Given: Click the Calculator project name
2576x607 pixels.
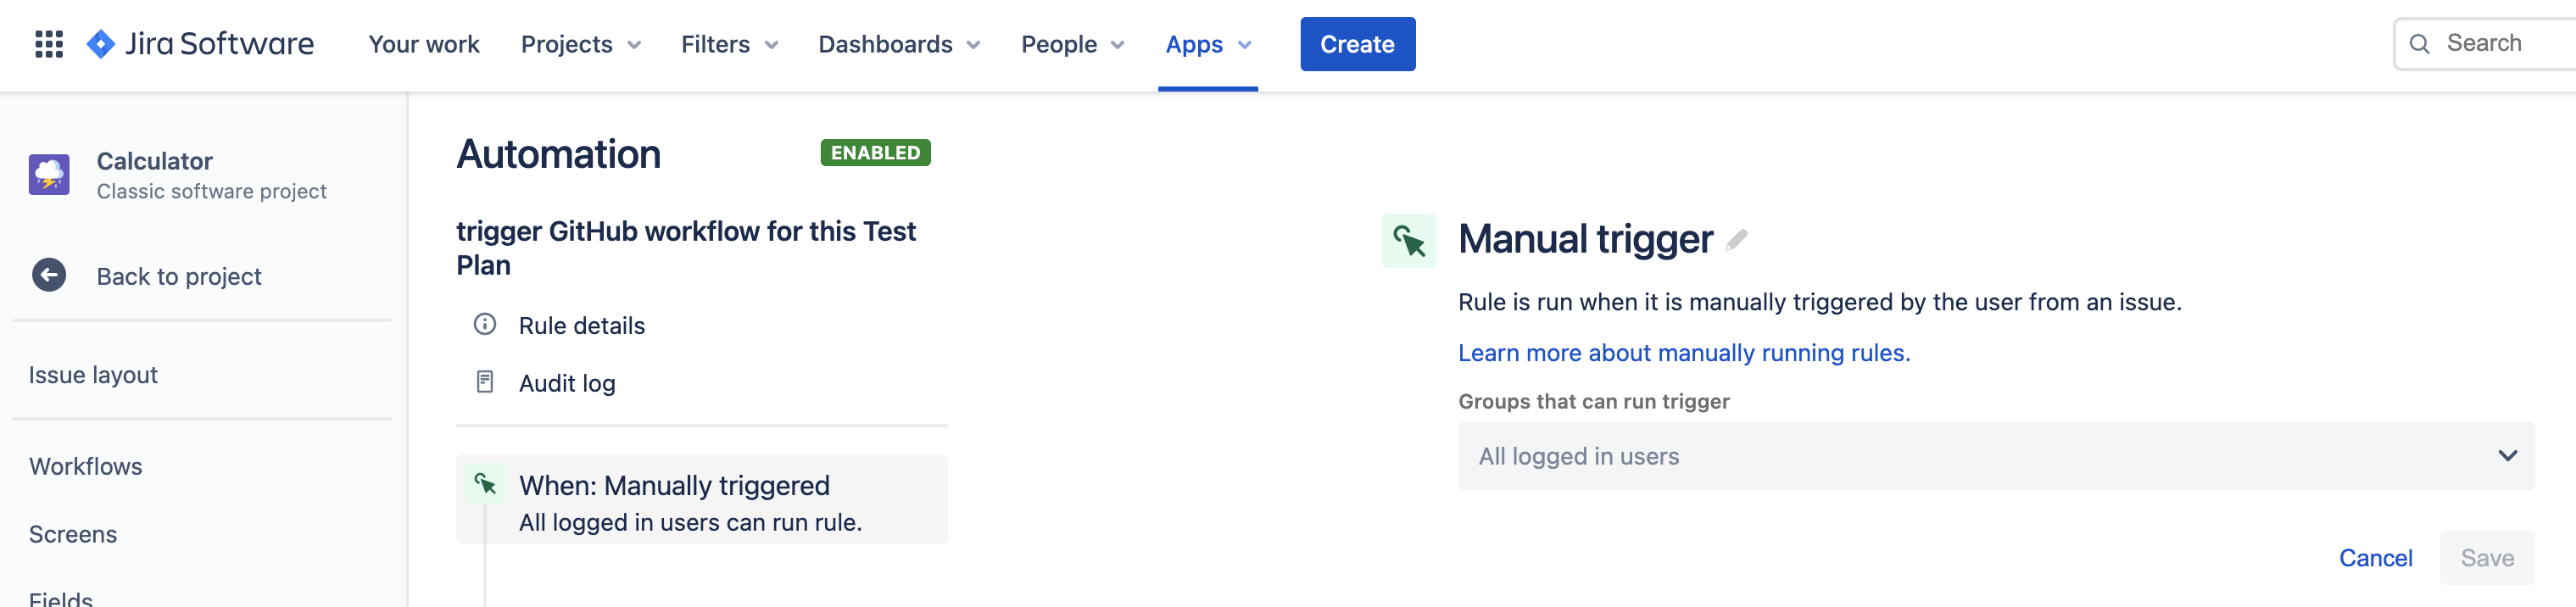Looking at the screenshot, I should [x=155, y=161].
